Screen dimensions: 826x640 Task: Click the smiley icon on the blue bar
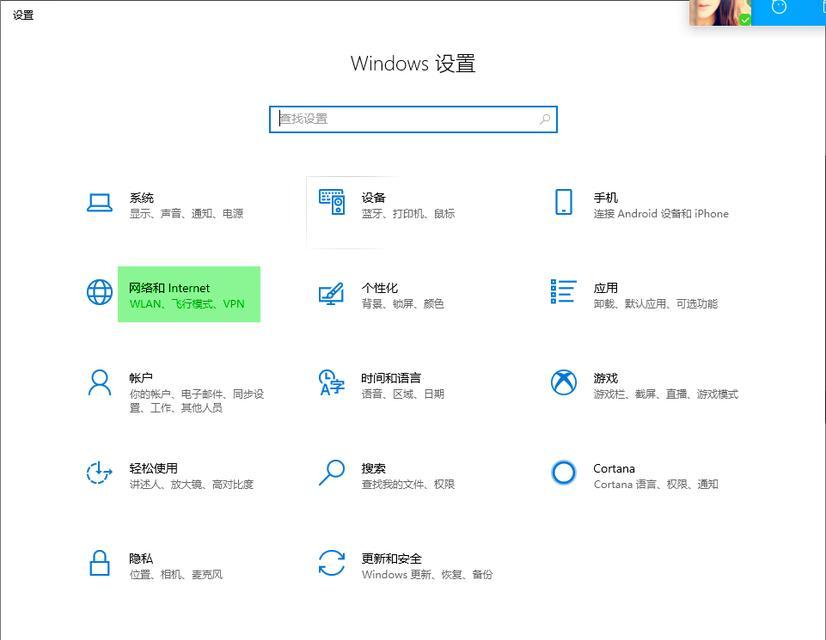click(779, 7)
